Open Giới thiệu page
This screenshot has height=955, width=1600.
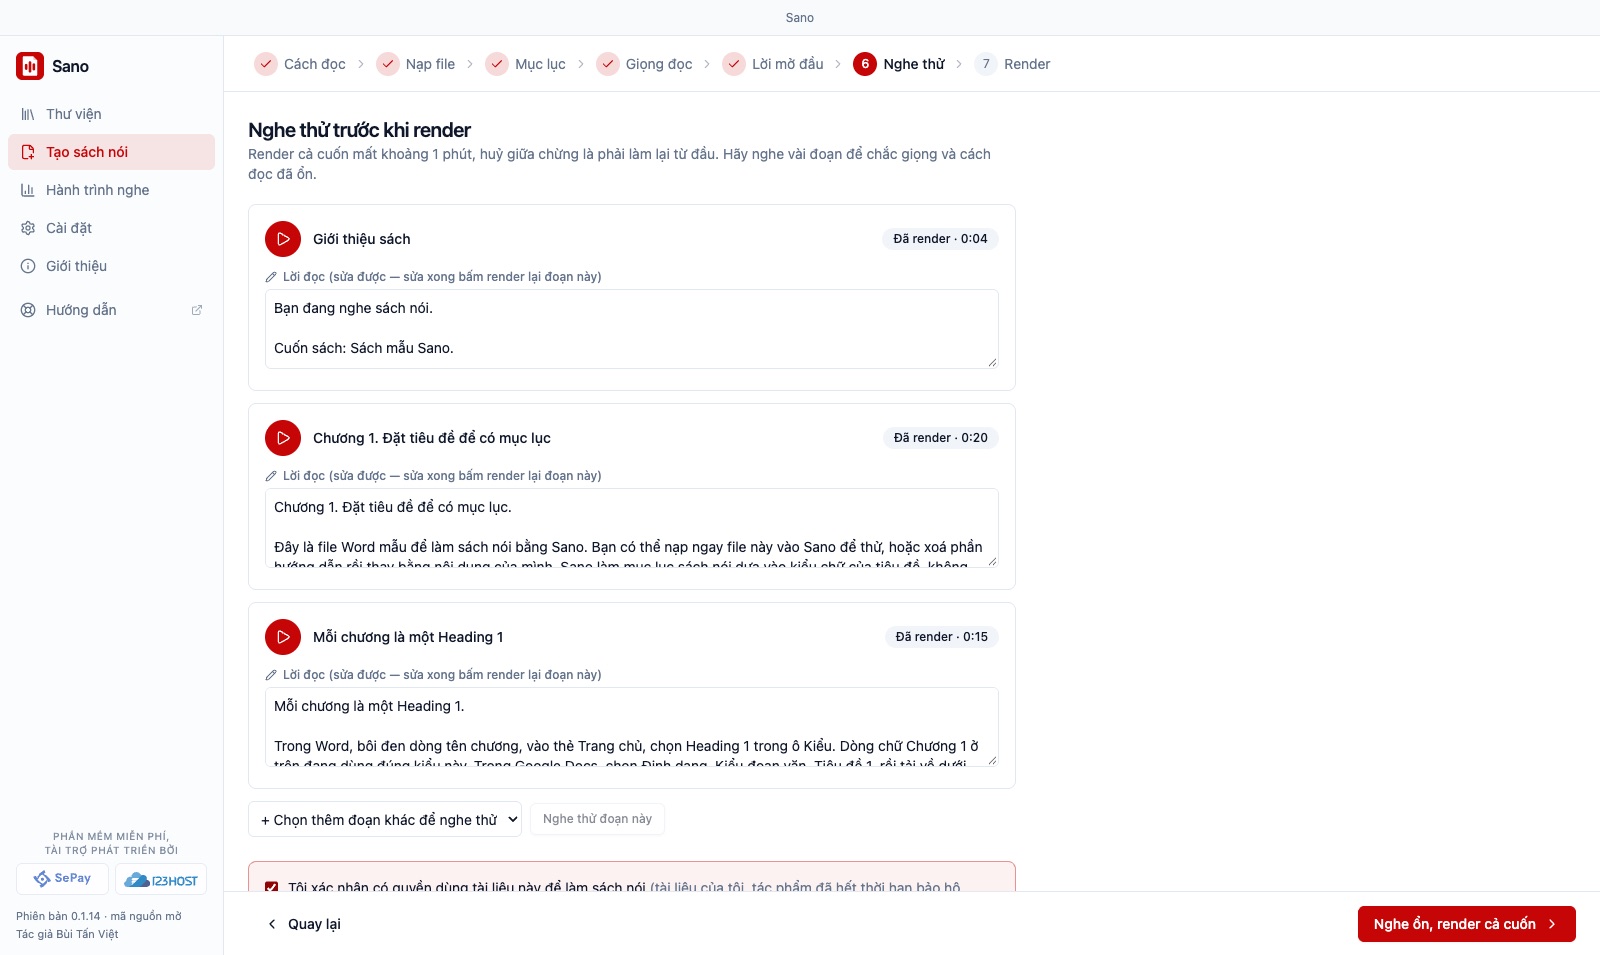(x=111, y=266)
